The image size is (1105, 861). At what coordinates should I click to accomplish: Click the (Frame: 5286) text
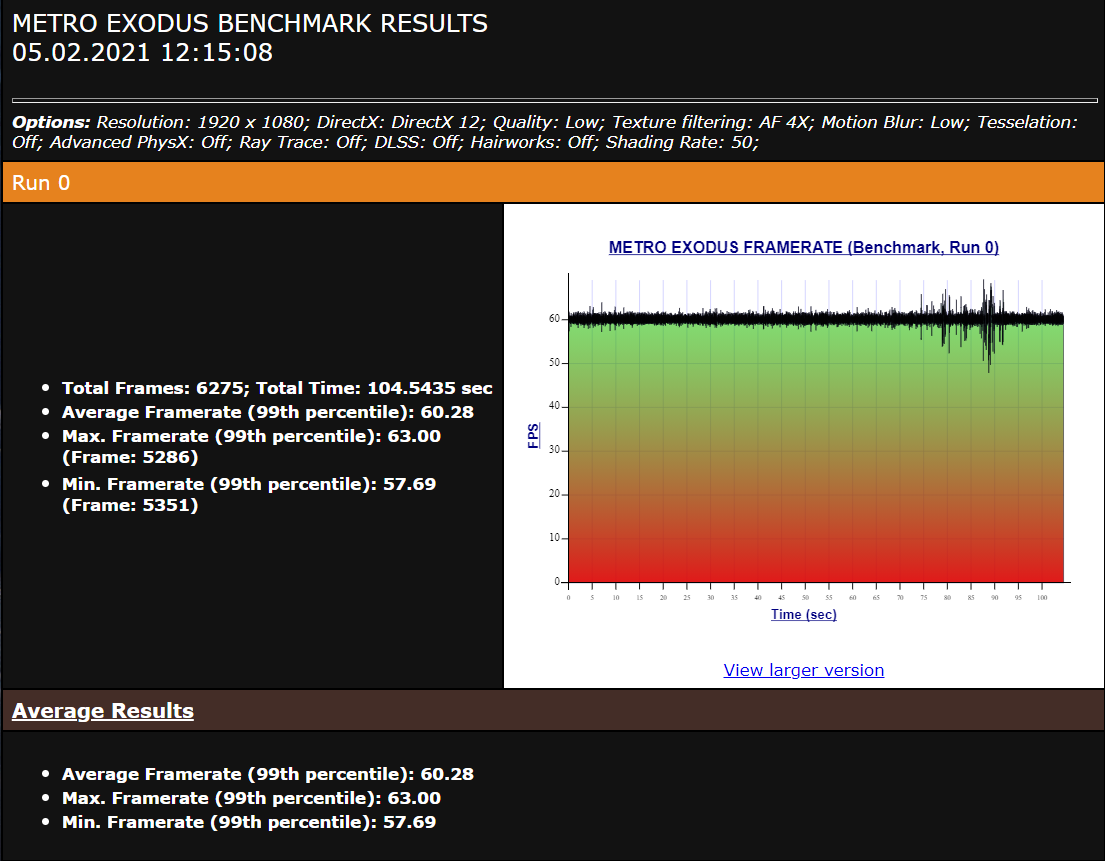click(130, 457)
